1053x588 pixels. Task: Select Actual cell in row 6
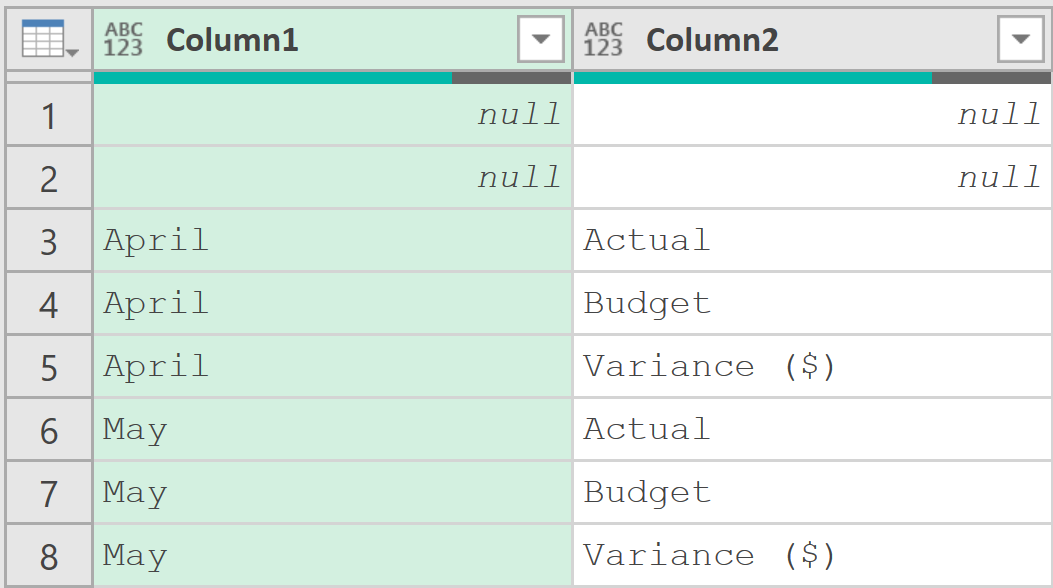(x=812, y=430)
